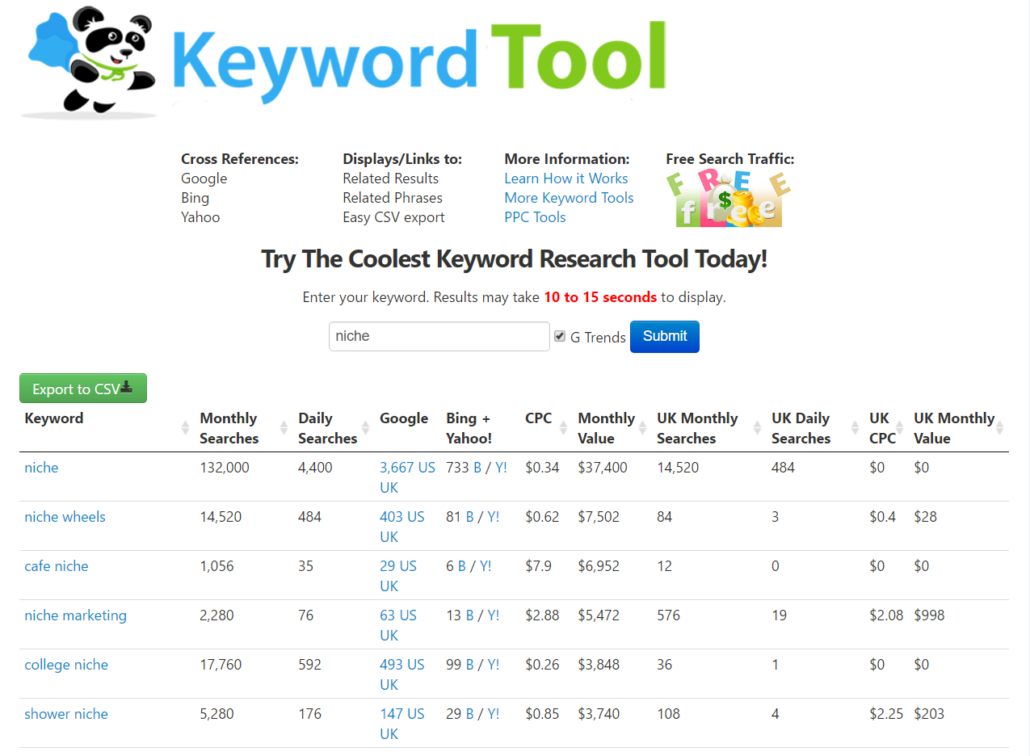Open Google '3,667 US' results link

(407, 468)
